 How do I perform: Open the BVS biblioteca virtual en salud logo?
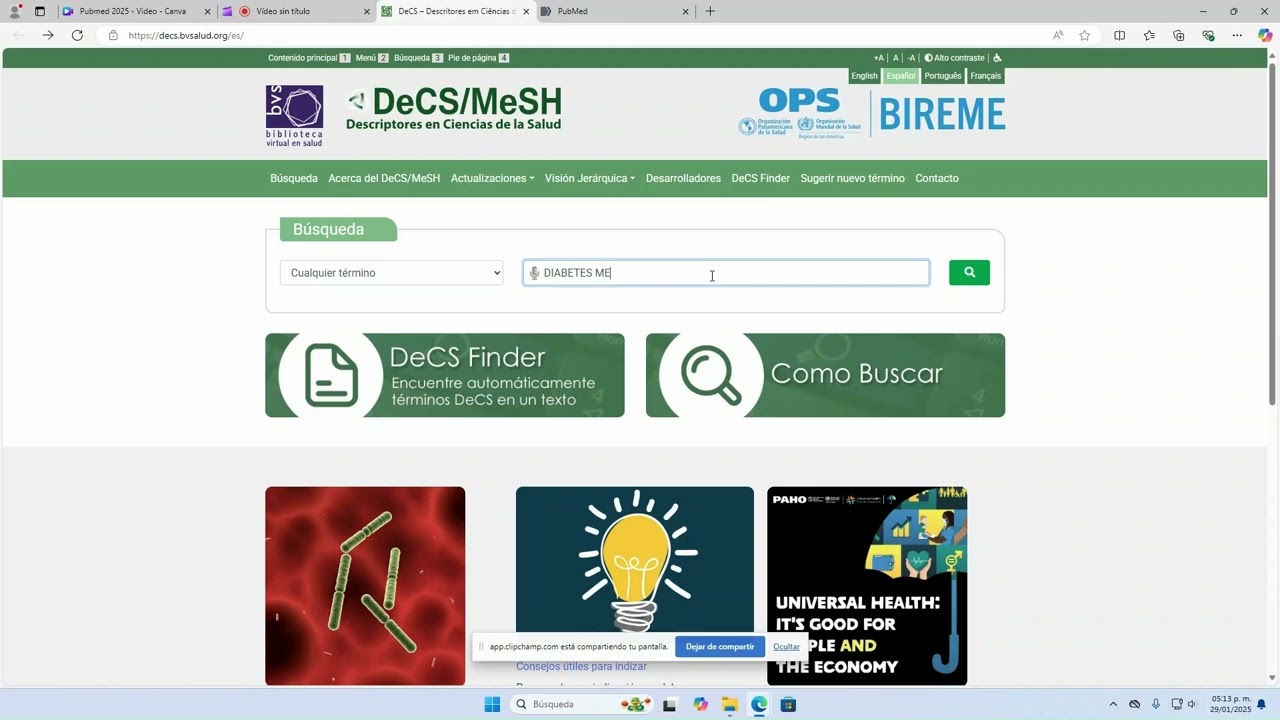pyautogui.click(x=294, y=116)
